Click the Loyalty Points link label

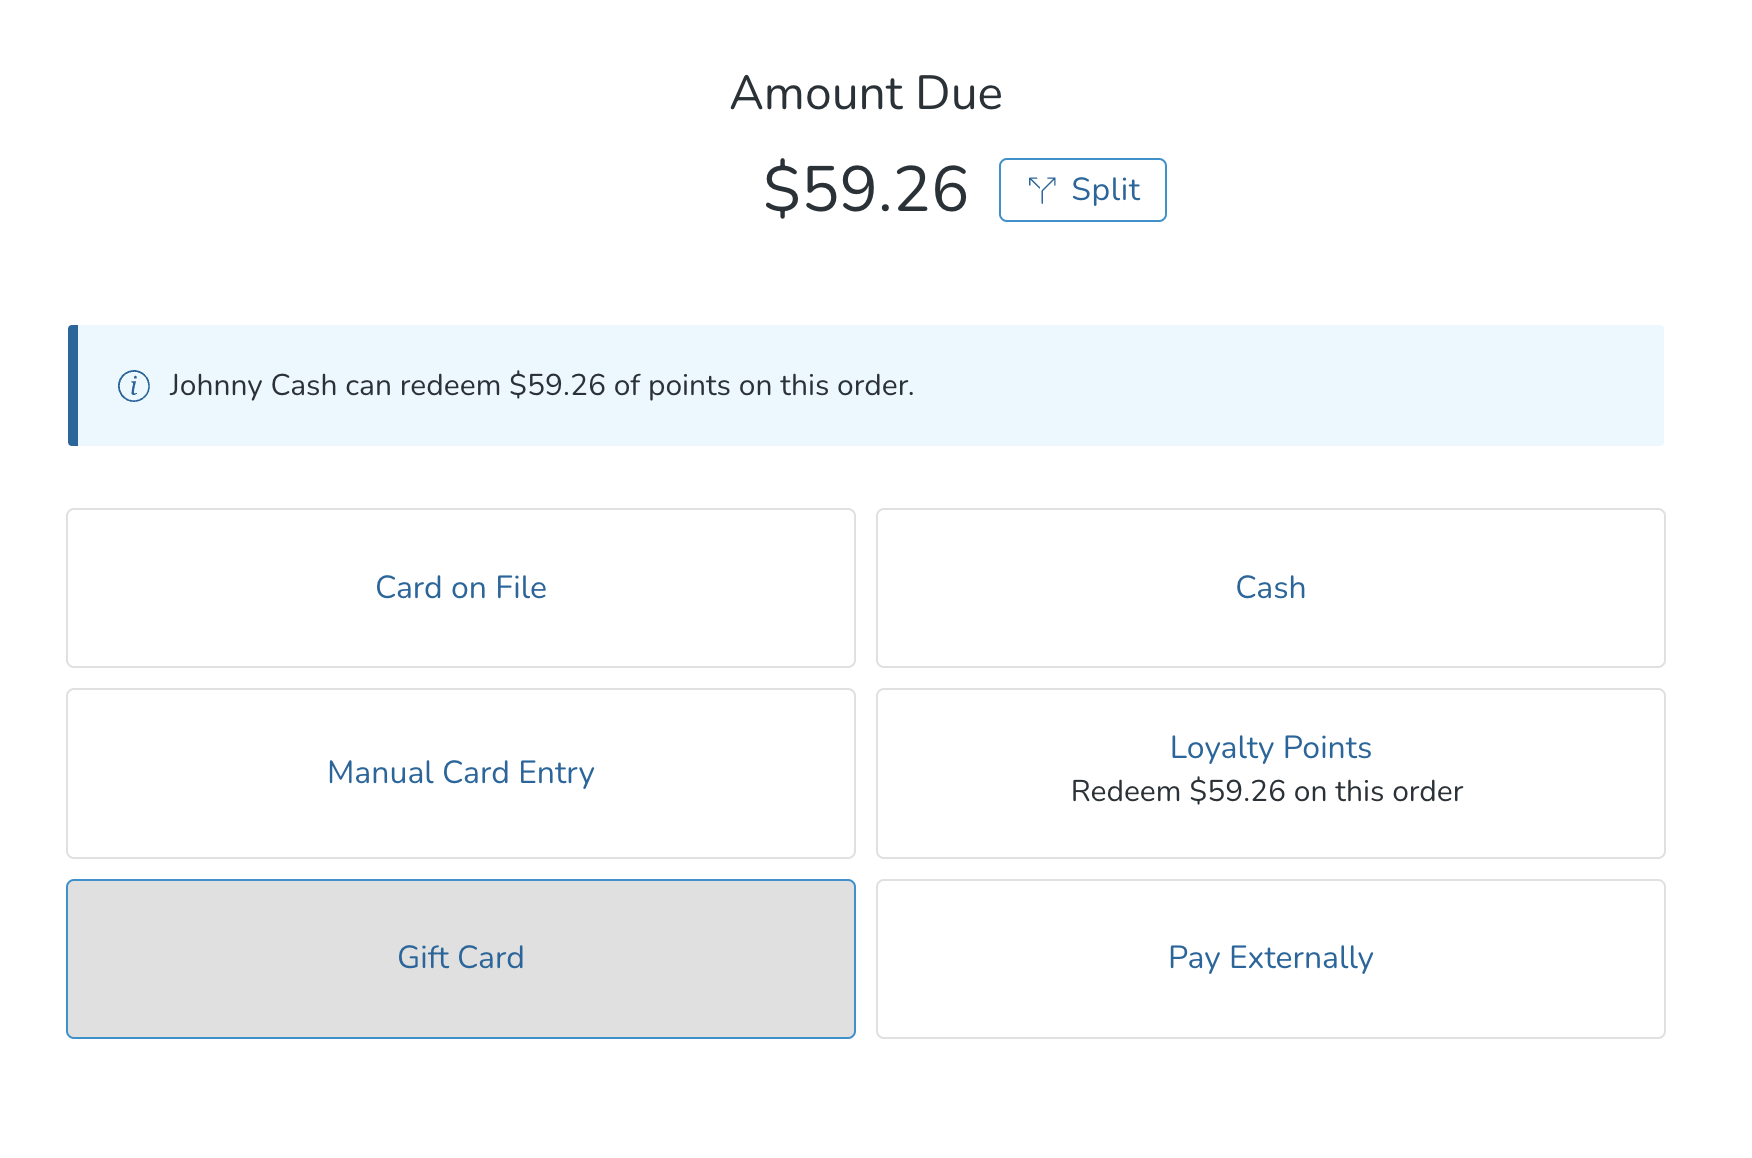tap(1270, 747)
